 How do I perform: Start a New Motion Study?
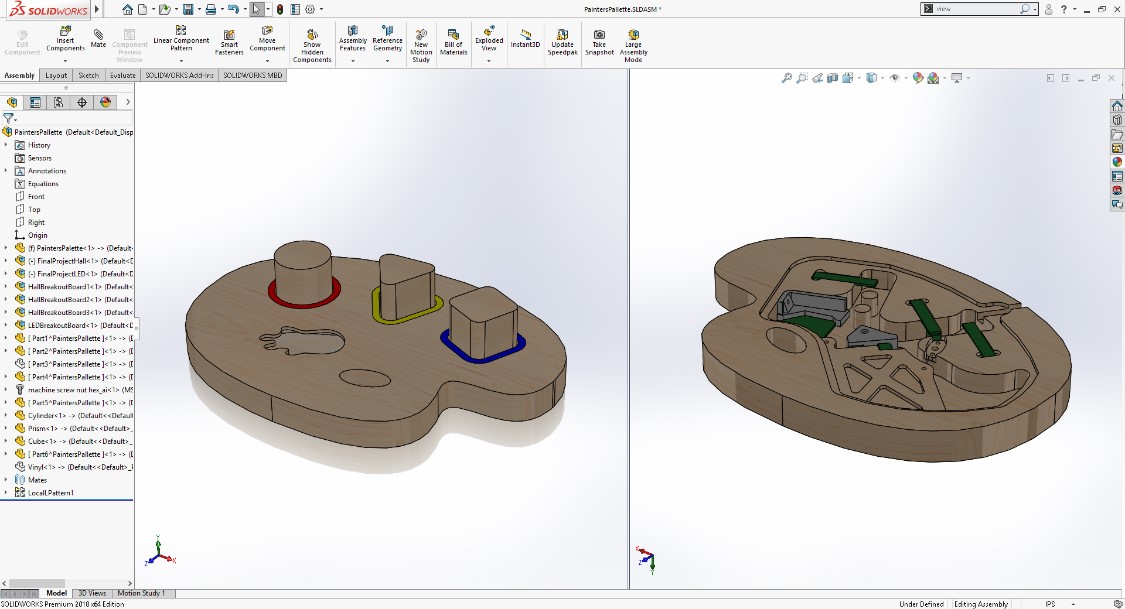421,47
